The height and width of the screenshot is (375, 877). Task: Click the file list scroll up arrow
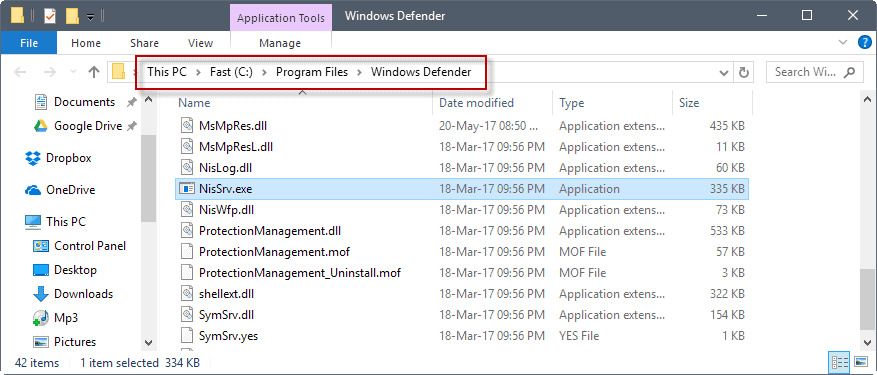[867, 101]
